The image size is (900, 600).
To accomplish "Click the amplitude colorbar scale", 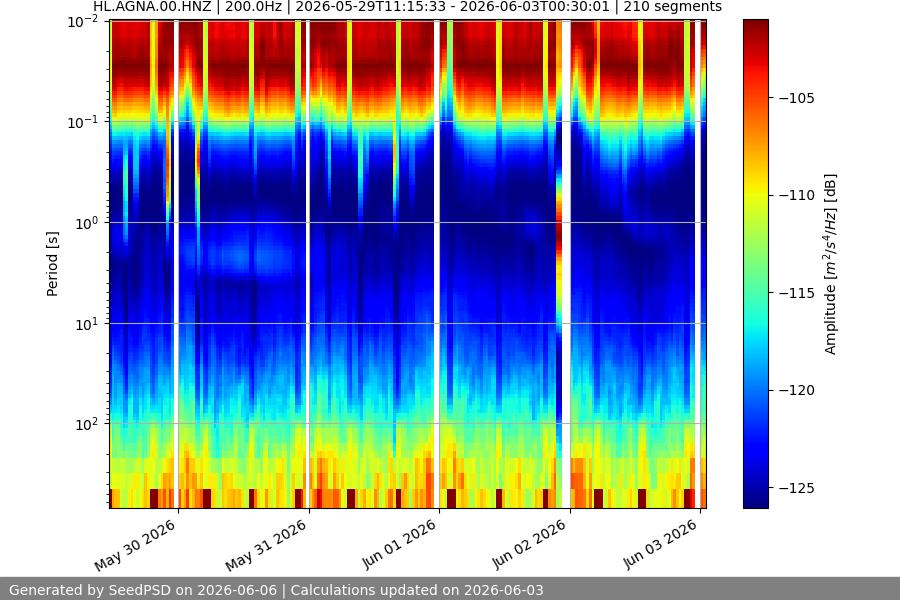I will tap(755, 264).
